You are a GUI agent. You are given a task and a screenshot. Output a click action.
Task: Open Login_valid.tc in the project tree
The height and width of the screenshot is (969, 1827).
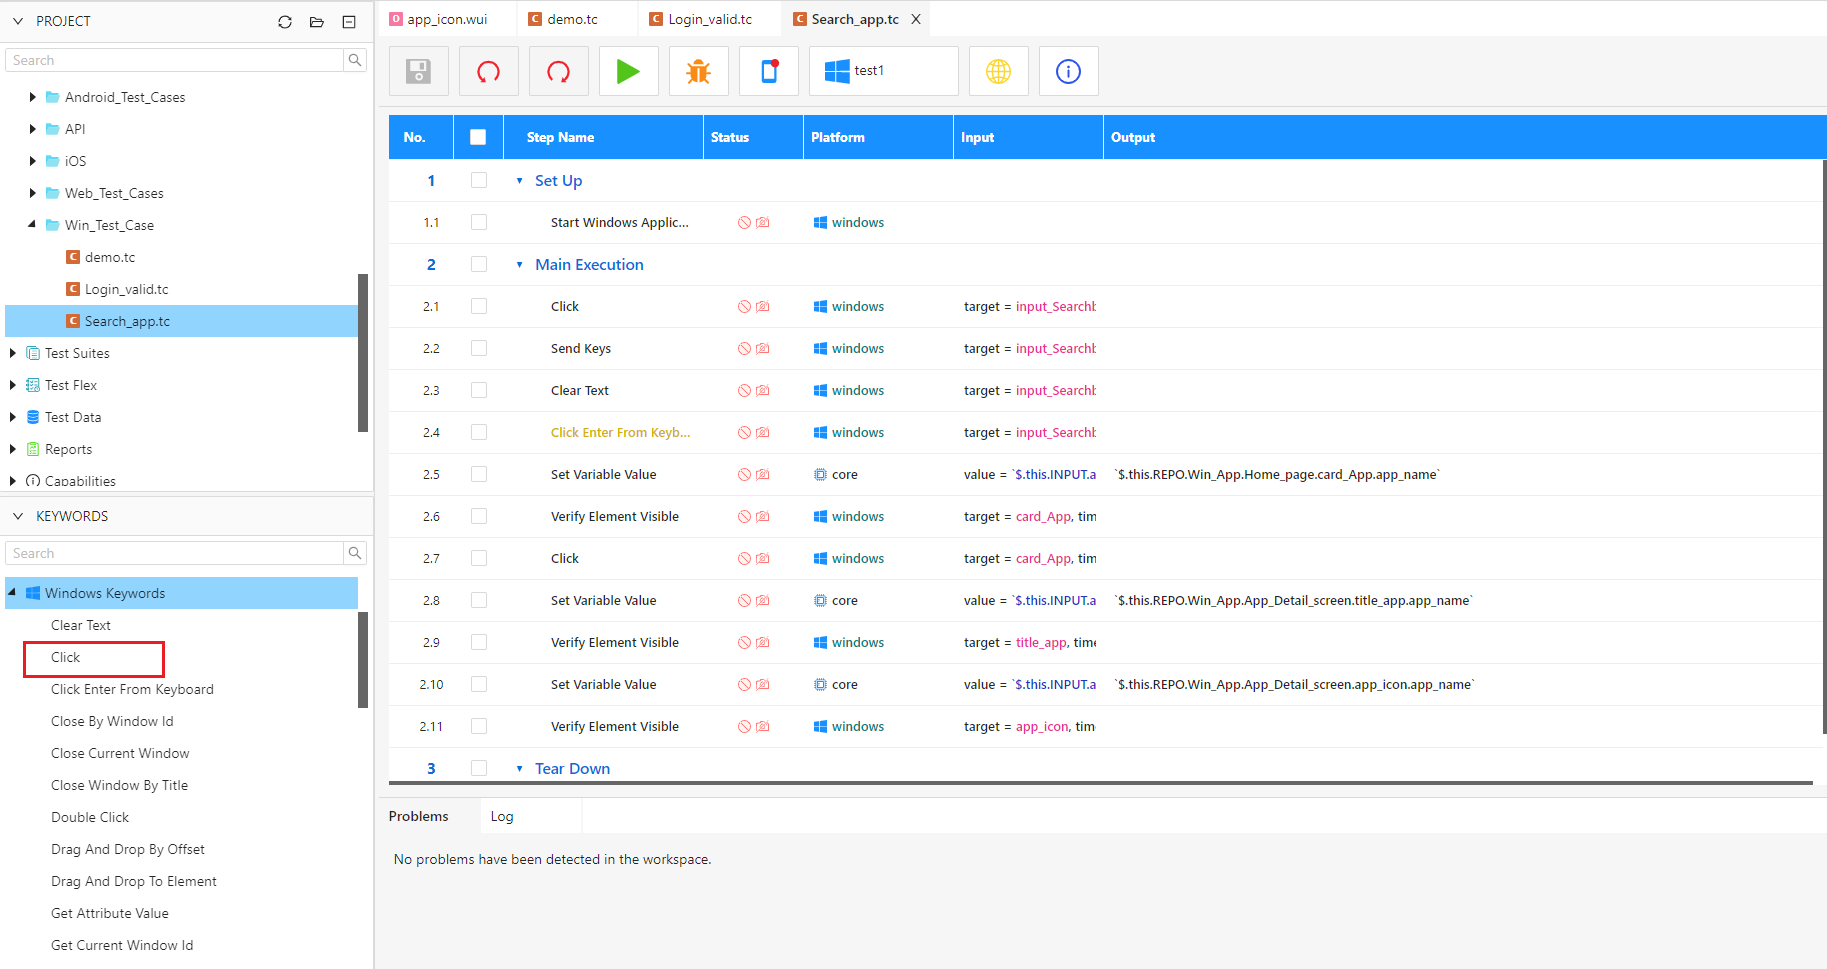(x=126, y=289)
